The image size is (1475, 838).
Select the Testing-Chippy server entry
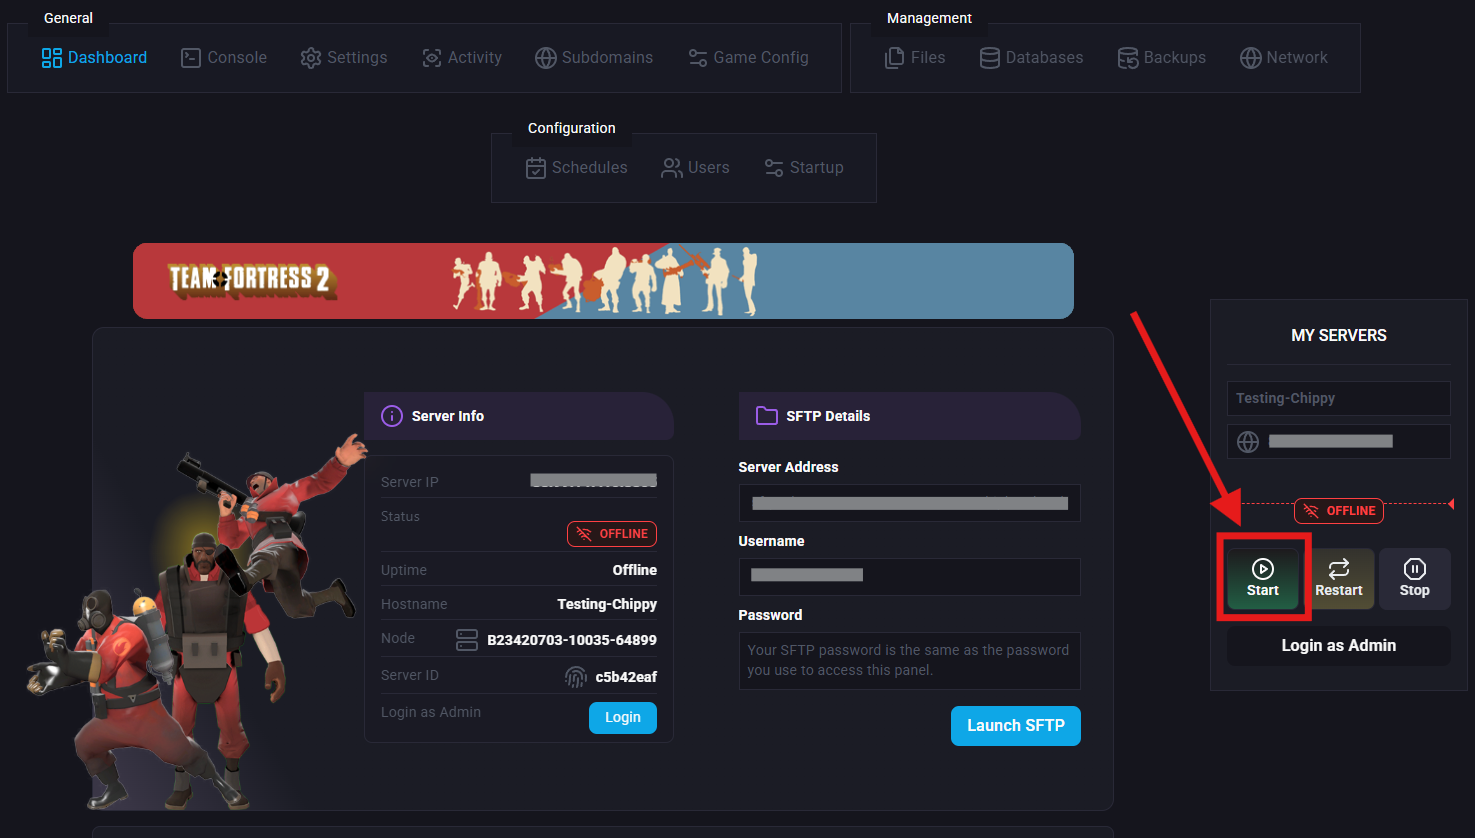click(x=1339, y=398)
